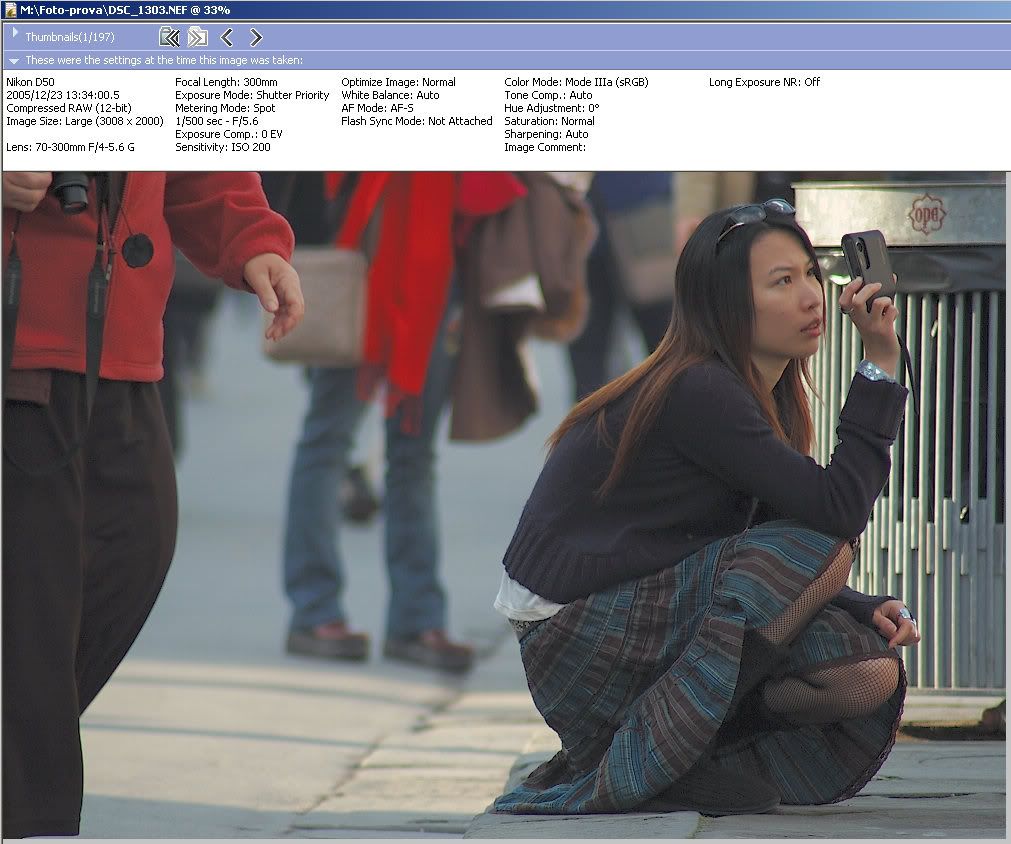Image resolution: width=1011 pixels, height=844 pixels.
Task: Click 'White Balance: Auto' text
Action: click(x=390, y=95)
